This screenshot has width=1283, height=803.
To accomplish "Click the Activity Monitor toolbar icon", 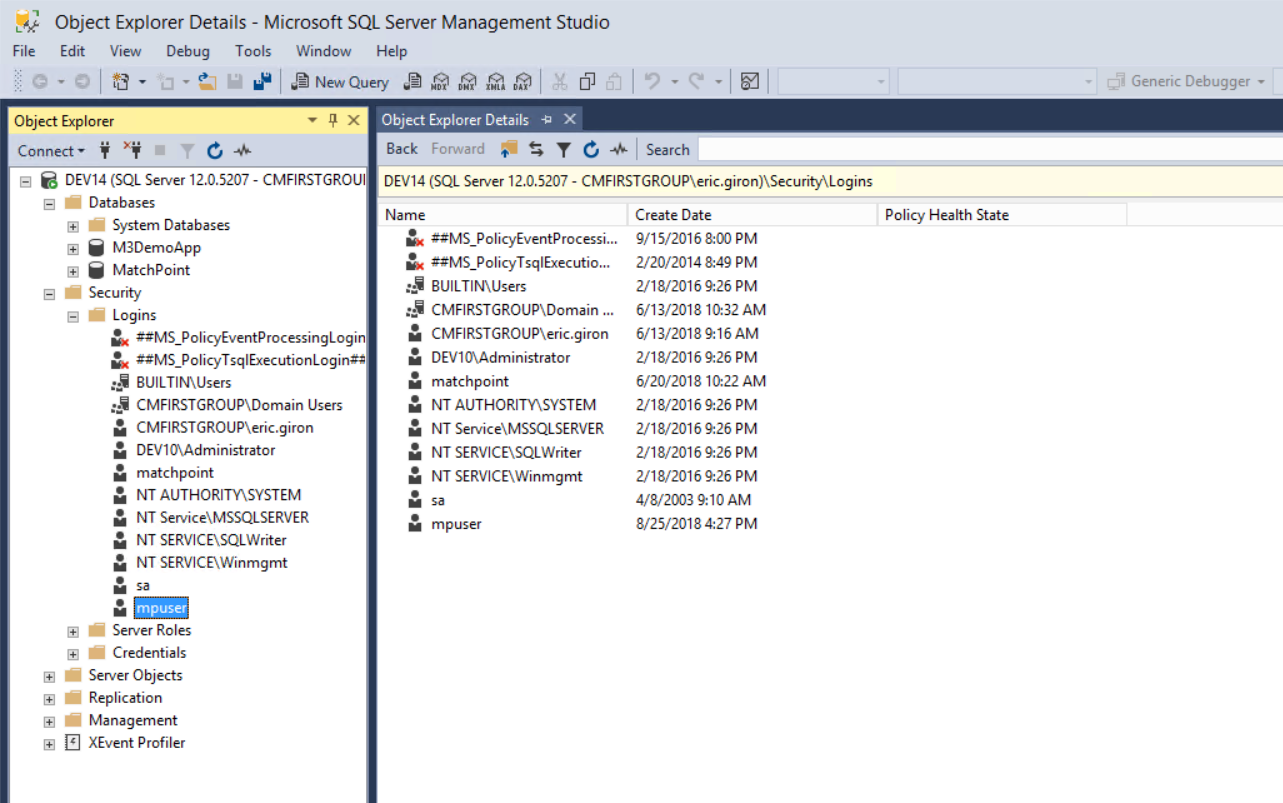I will 750,82.
